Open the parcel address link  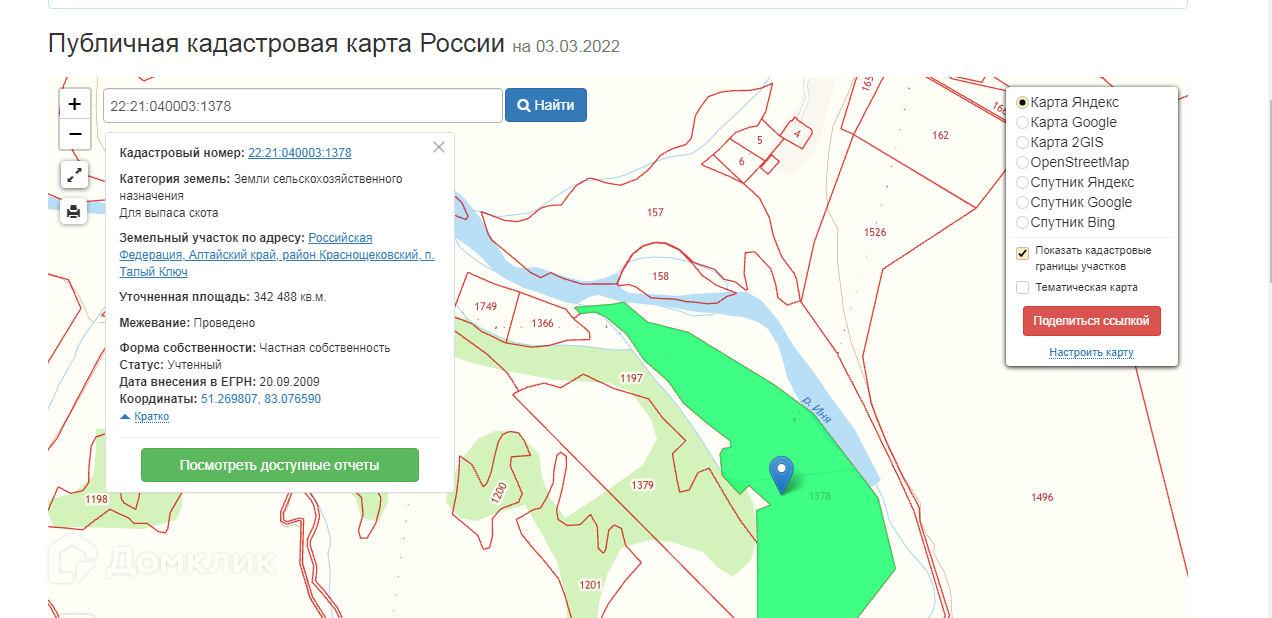point(277,255)
